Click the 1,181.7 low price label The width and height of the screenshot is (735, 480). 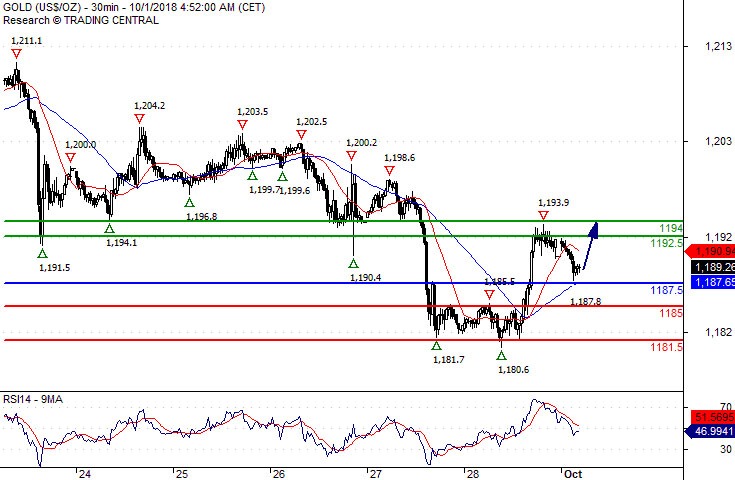[449, 360]
